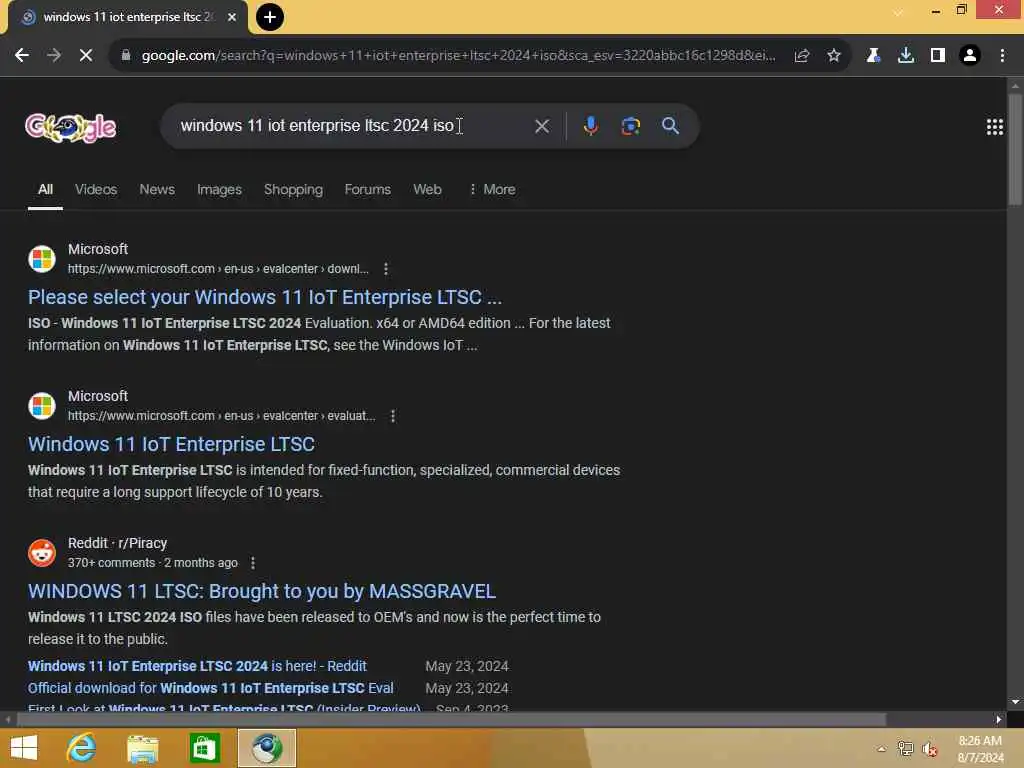This screenshot has width=1024, height=768.
Task: Bookmark this page with the star
Action: pos(834,56)
